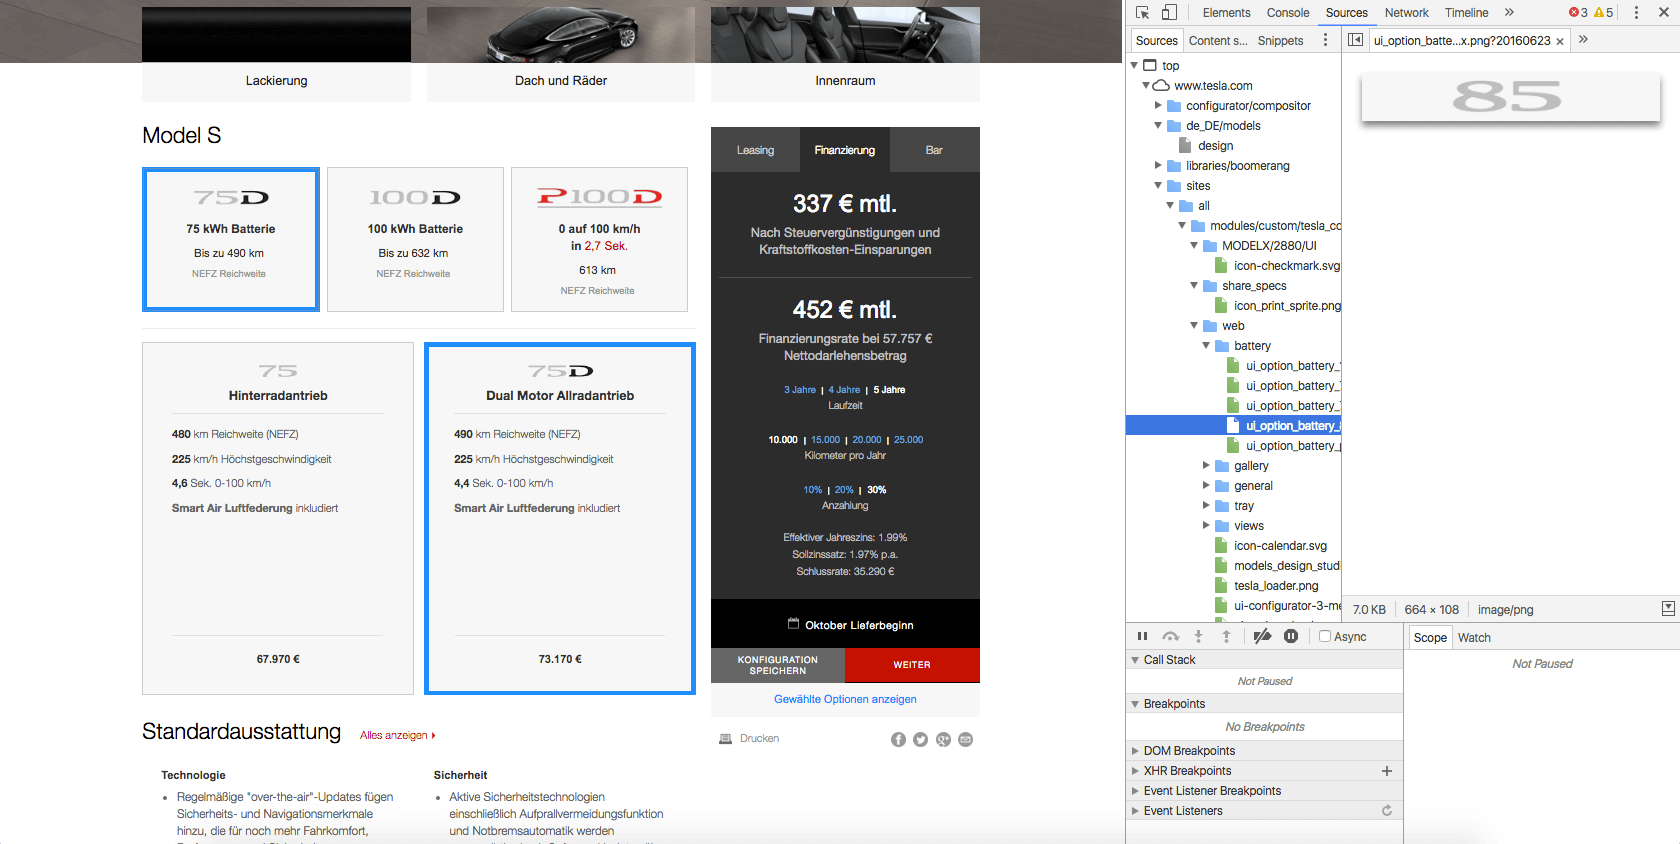Select the 100 kWh Batterie option
The width and height of the screenshot is (1680, 844).
coord(415,239)
